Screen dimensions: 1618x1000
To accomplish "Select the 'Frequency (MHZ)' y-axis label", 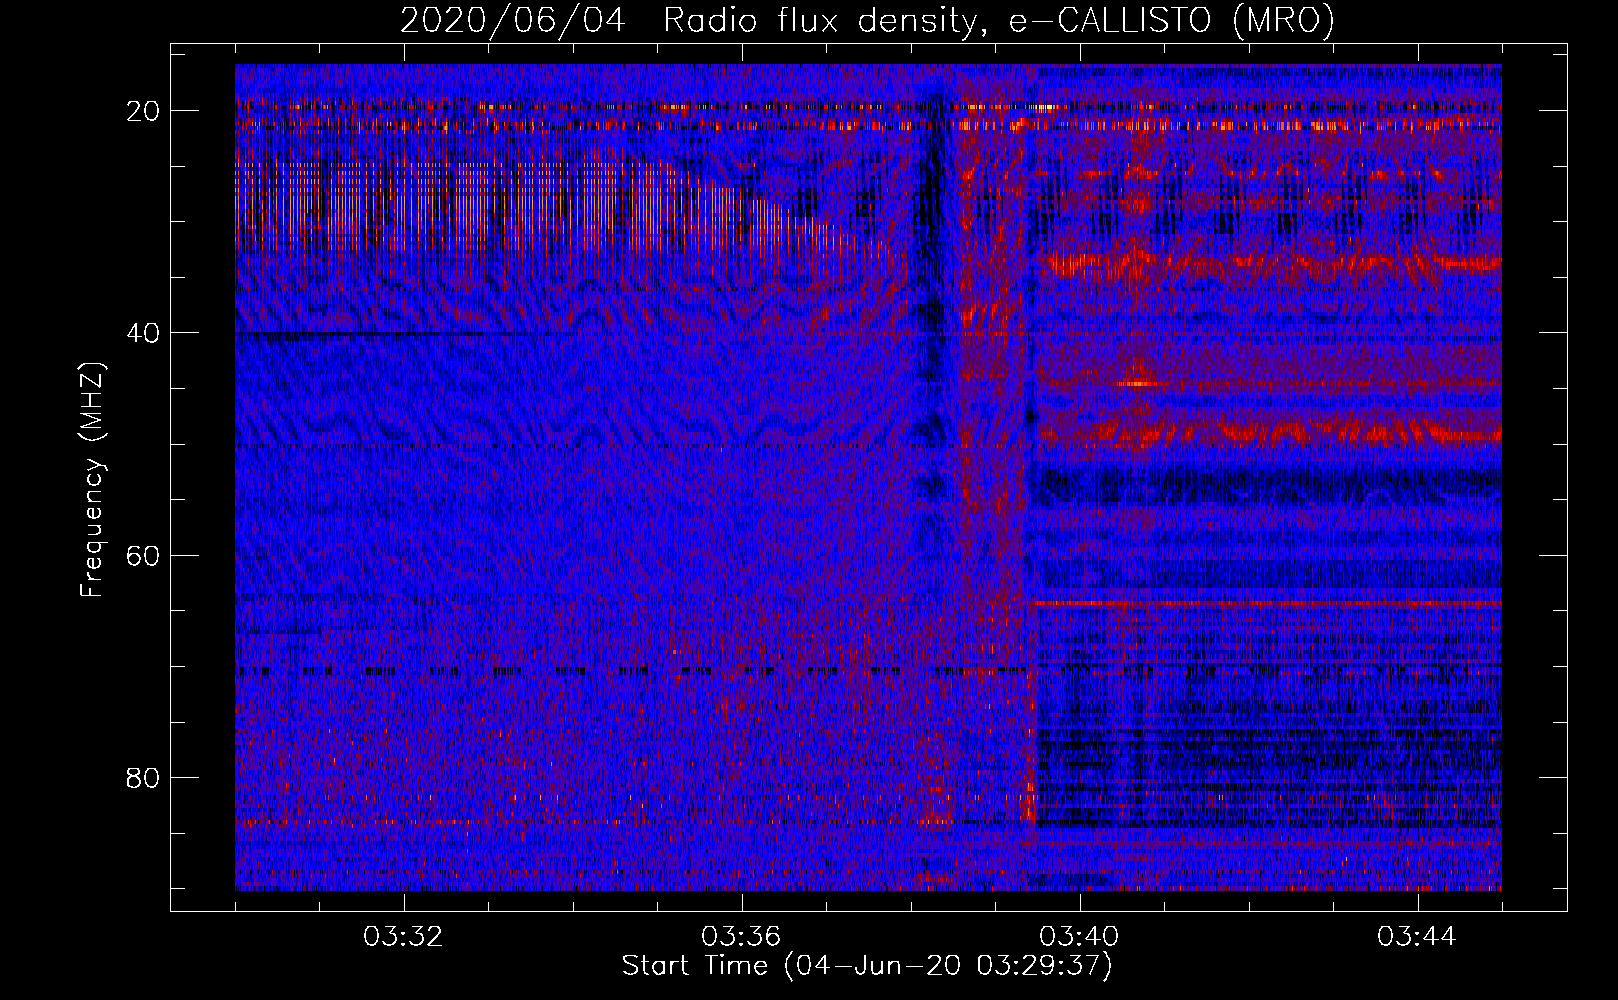I will point(92,480).
